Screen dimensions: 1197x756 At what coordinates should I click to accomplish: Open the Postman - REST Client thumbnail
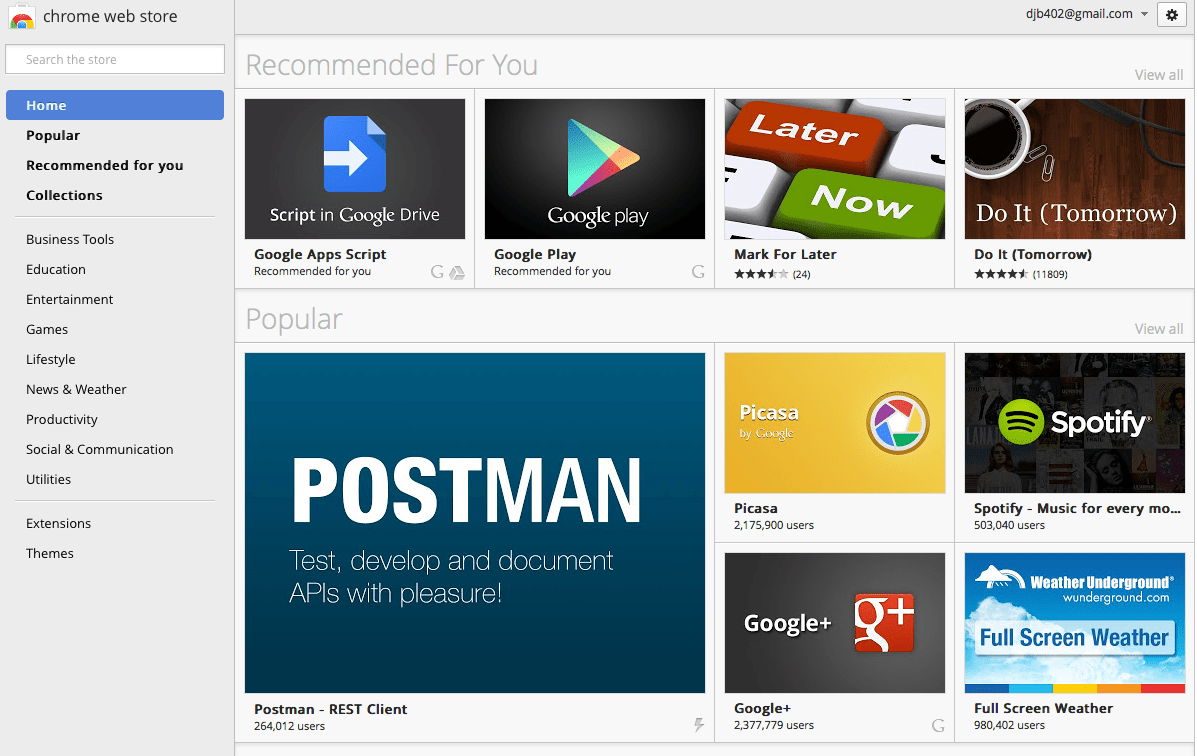[474, 522]
